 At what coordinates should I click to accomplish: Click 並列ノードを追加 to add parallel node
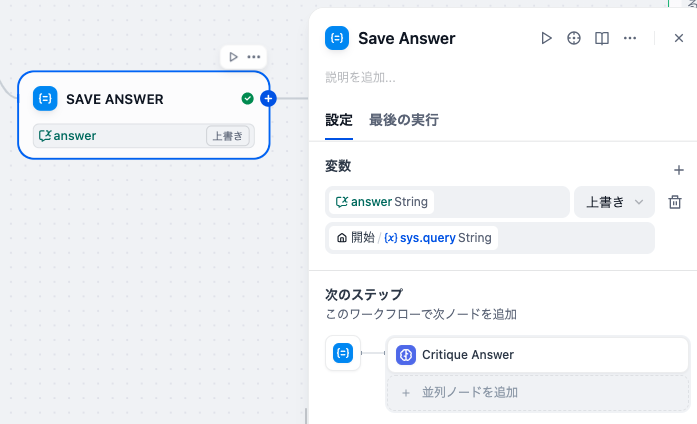pyautogui.click(x=538, y=392)
